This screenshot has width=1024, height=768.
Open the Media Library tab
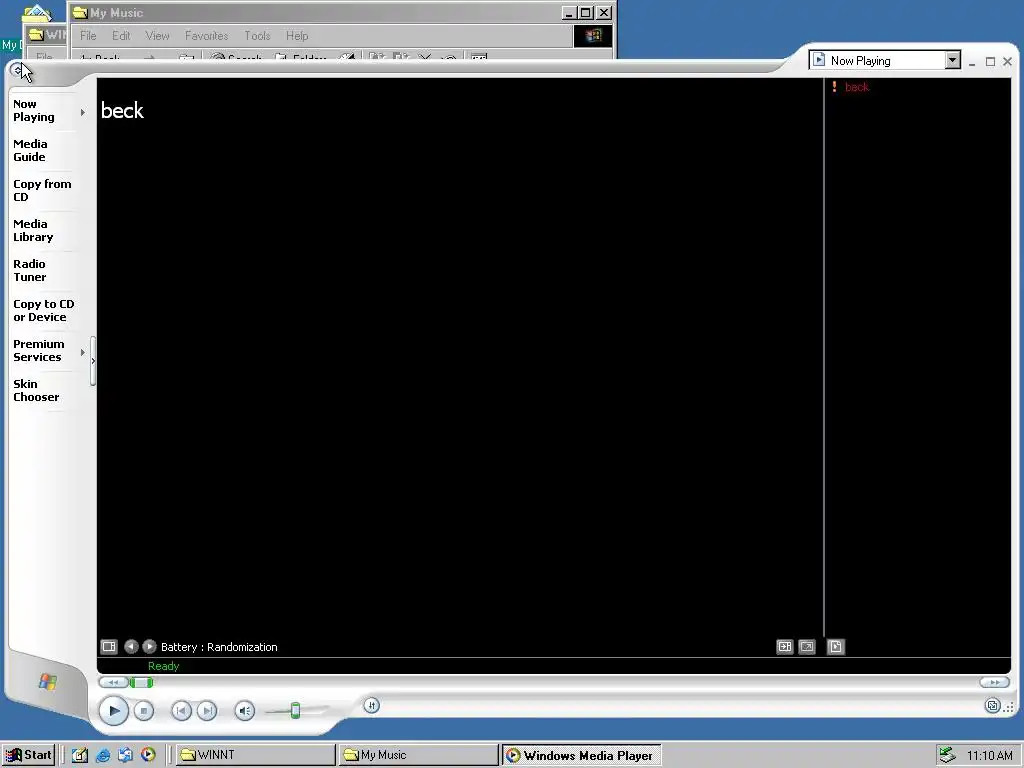pyautogui.click(x=33, y=230)
